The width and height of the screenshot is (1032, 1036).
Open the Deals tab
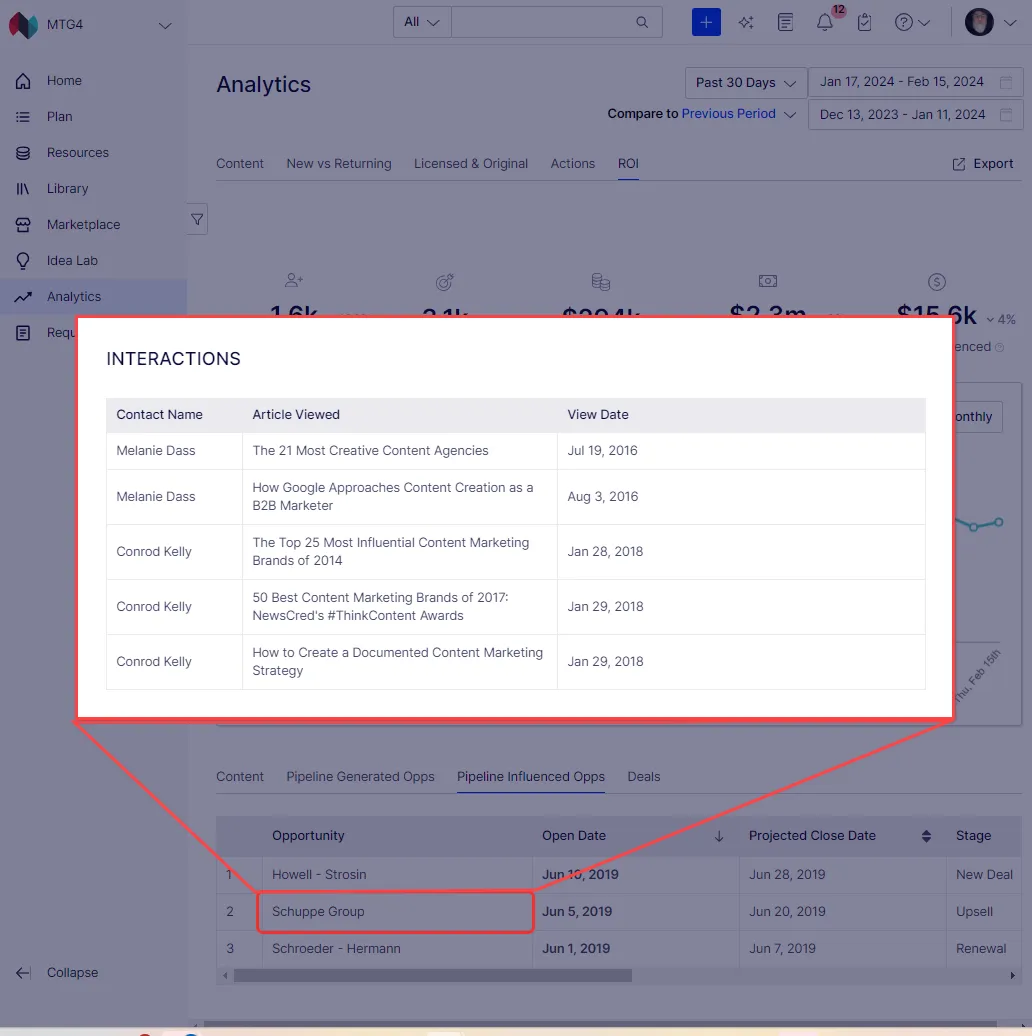(644, 776)
